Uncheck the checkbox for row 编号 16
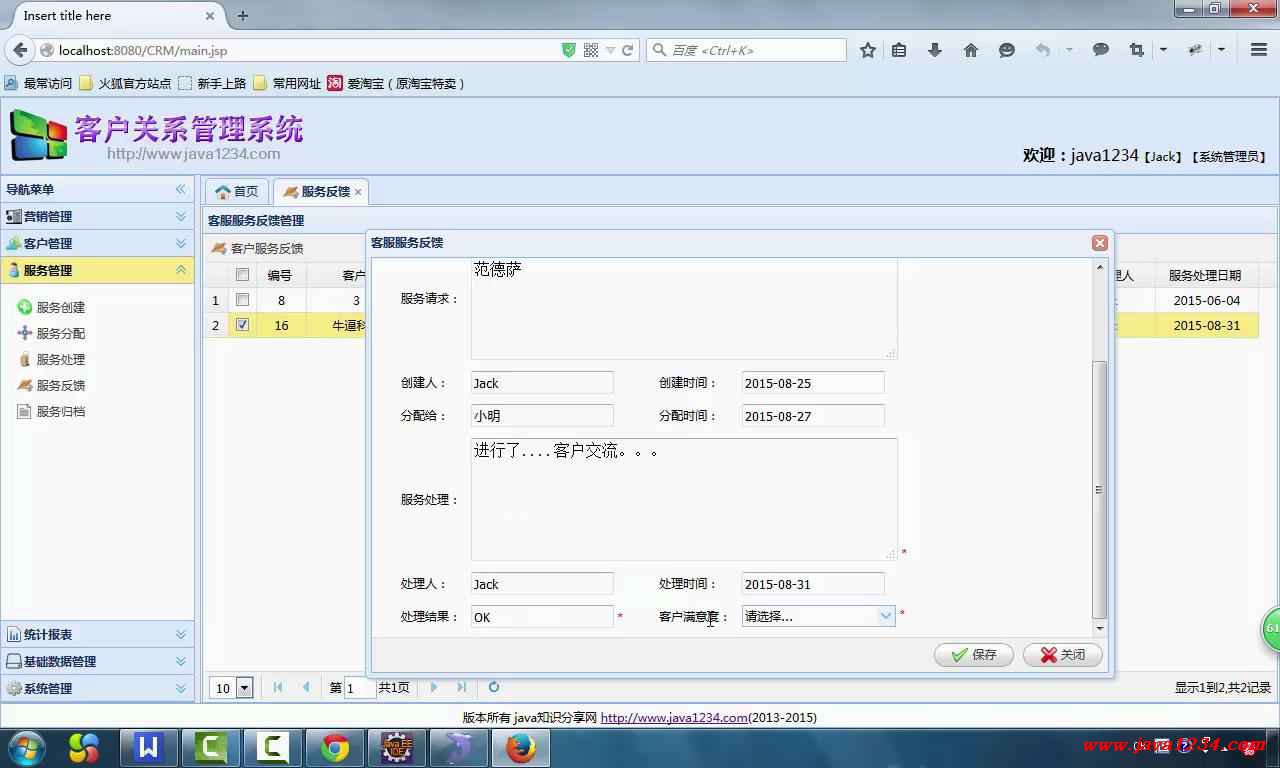Screen dimensions: 1280x768 tap(242, 325)
